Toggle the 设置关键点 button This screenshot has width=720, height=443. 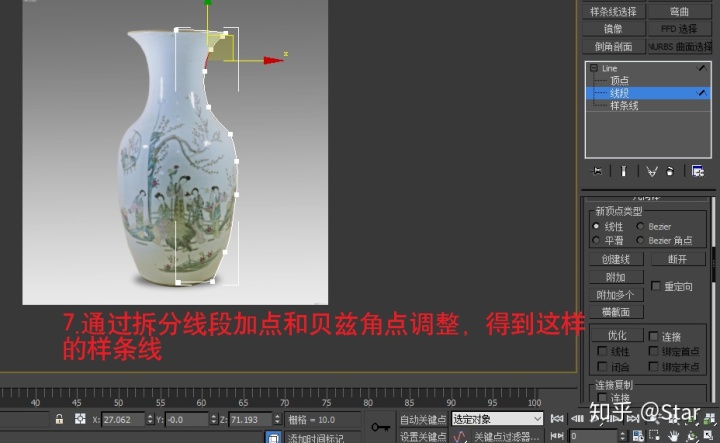coord(423,436)
